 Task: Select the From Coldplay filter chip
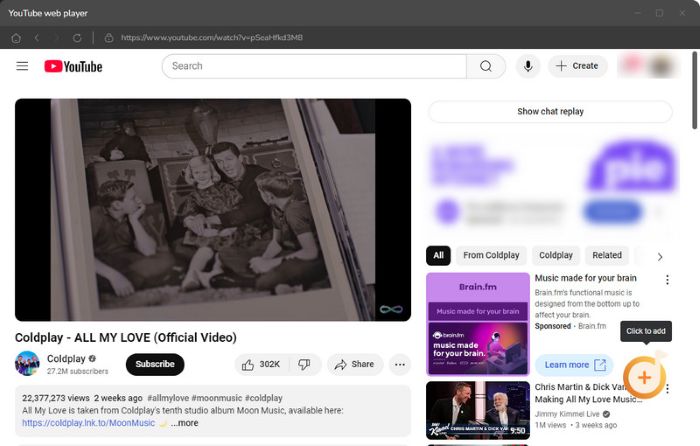pyautogui.click(x=491, y=255)
